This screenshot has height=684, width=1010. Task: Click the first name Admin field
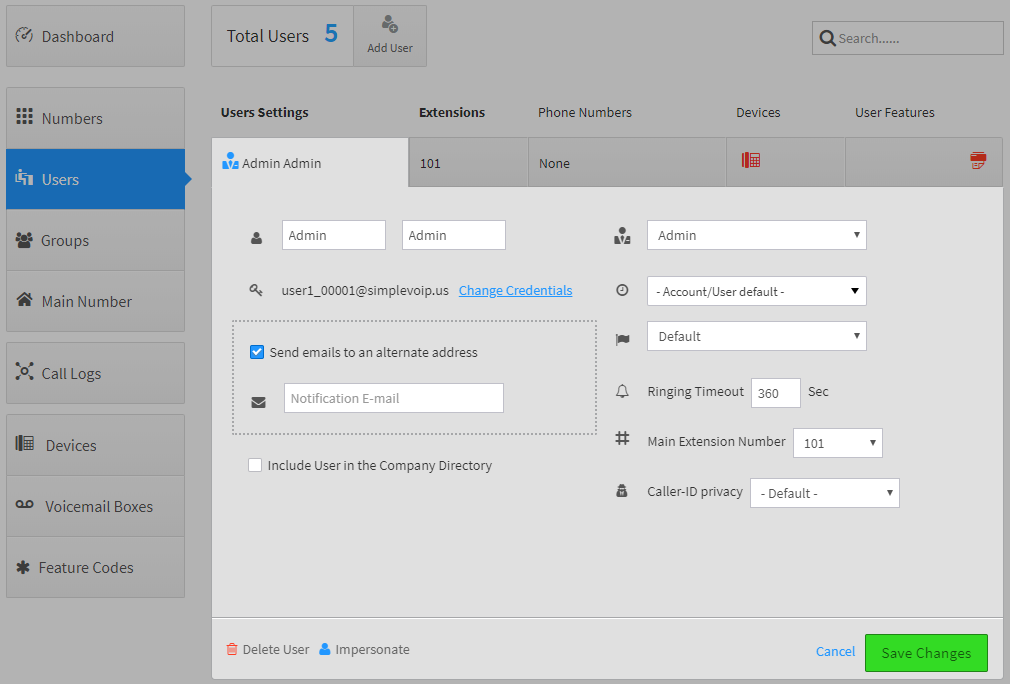[334, 235]
